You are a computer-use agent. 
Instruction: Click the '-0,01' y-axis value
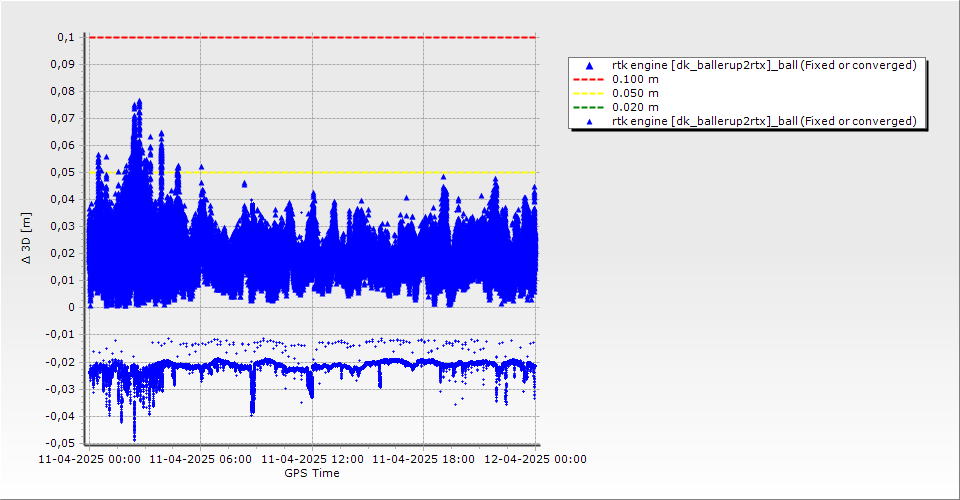tap(61, 334)
